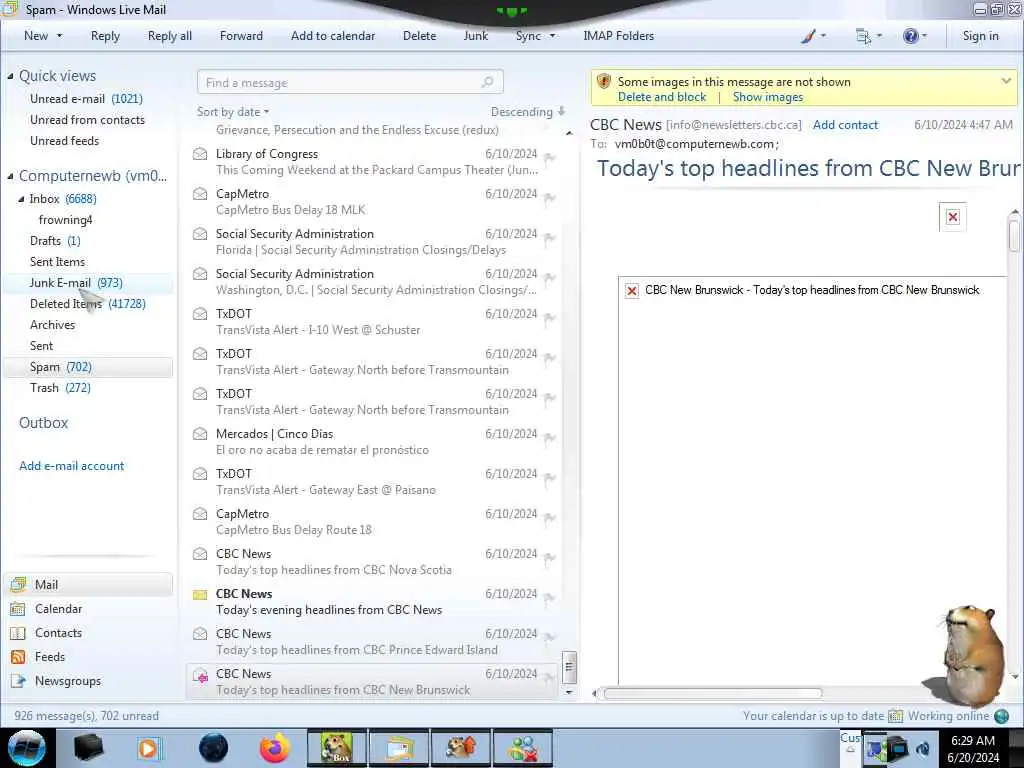Screen dimensions: 1024x768
Task: Open the Sync dropdown arrow
Action: pyautogui.click(x=552, y=36)
